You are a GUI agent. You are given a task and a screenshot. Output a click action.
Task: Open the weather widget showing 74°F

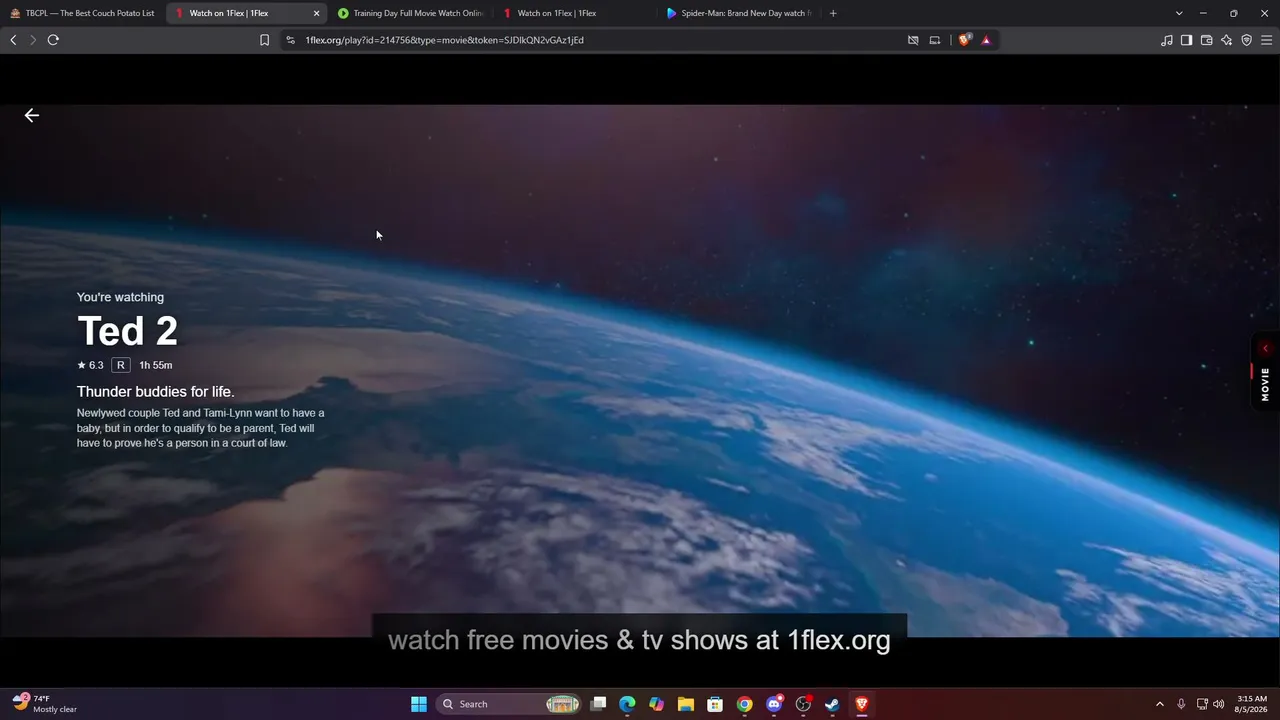(45, 704)
